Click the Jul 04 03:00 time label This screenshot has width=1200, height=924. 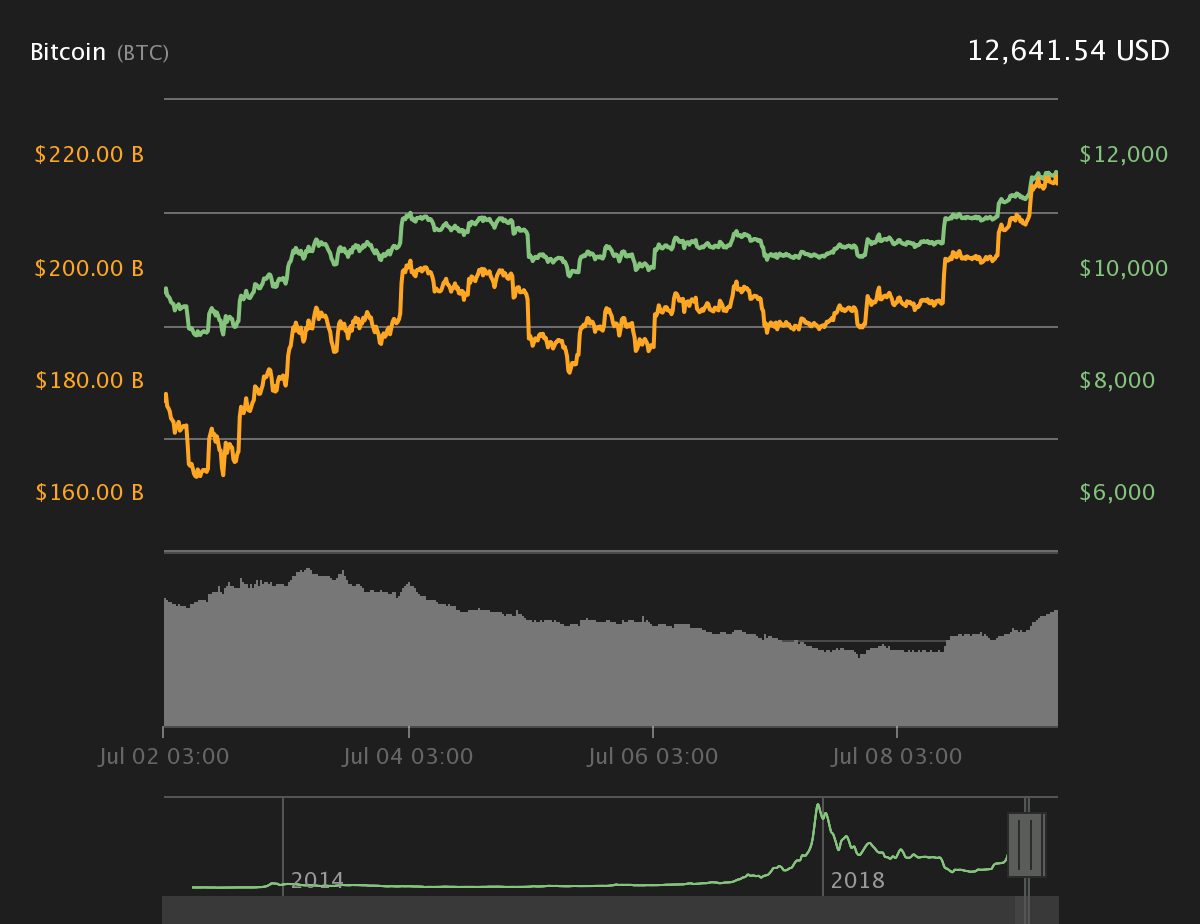pos(408,756)
